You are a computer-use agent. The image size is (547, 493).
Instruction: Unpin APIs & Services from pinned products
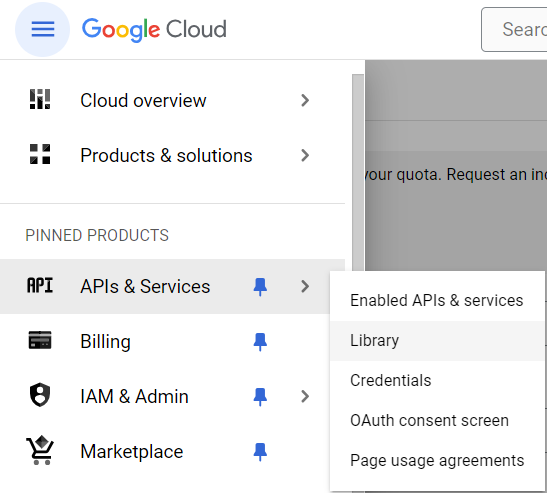point(260,287)
